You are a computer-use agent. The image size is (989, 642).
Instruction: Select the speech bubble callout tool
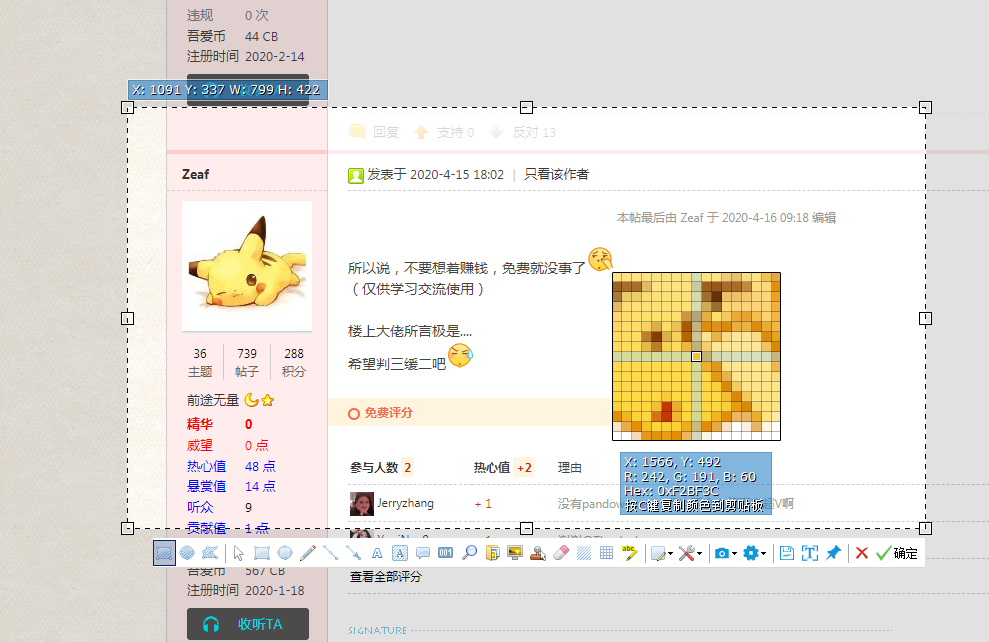423,553
